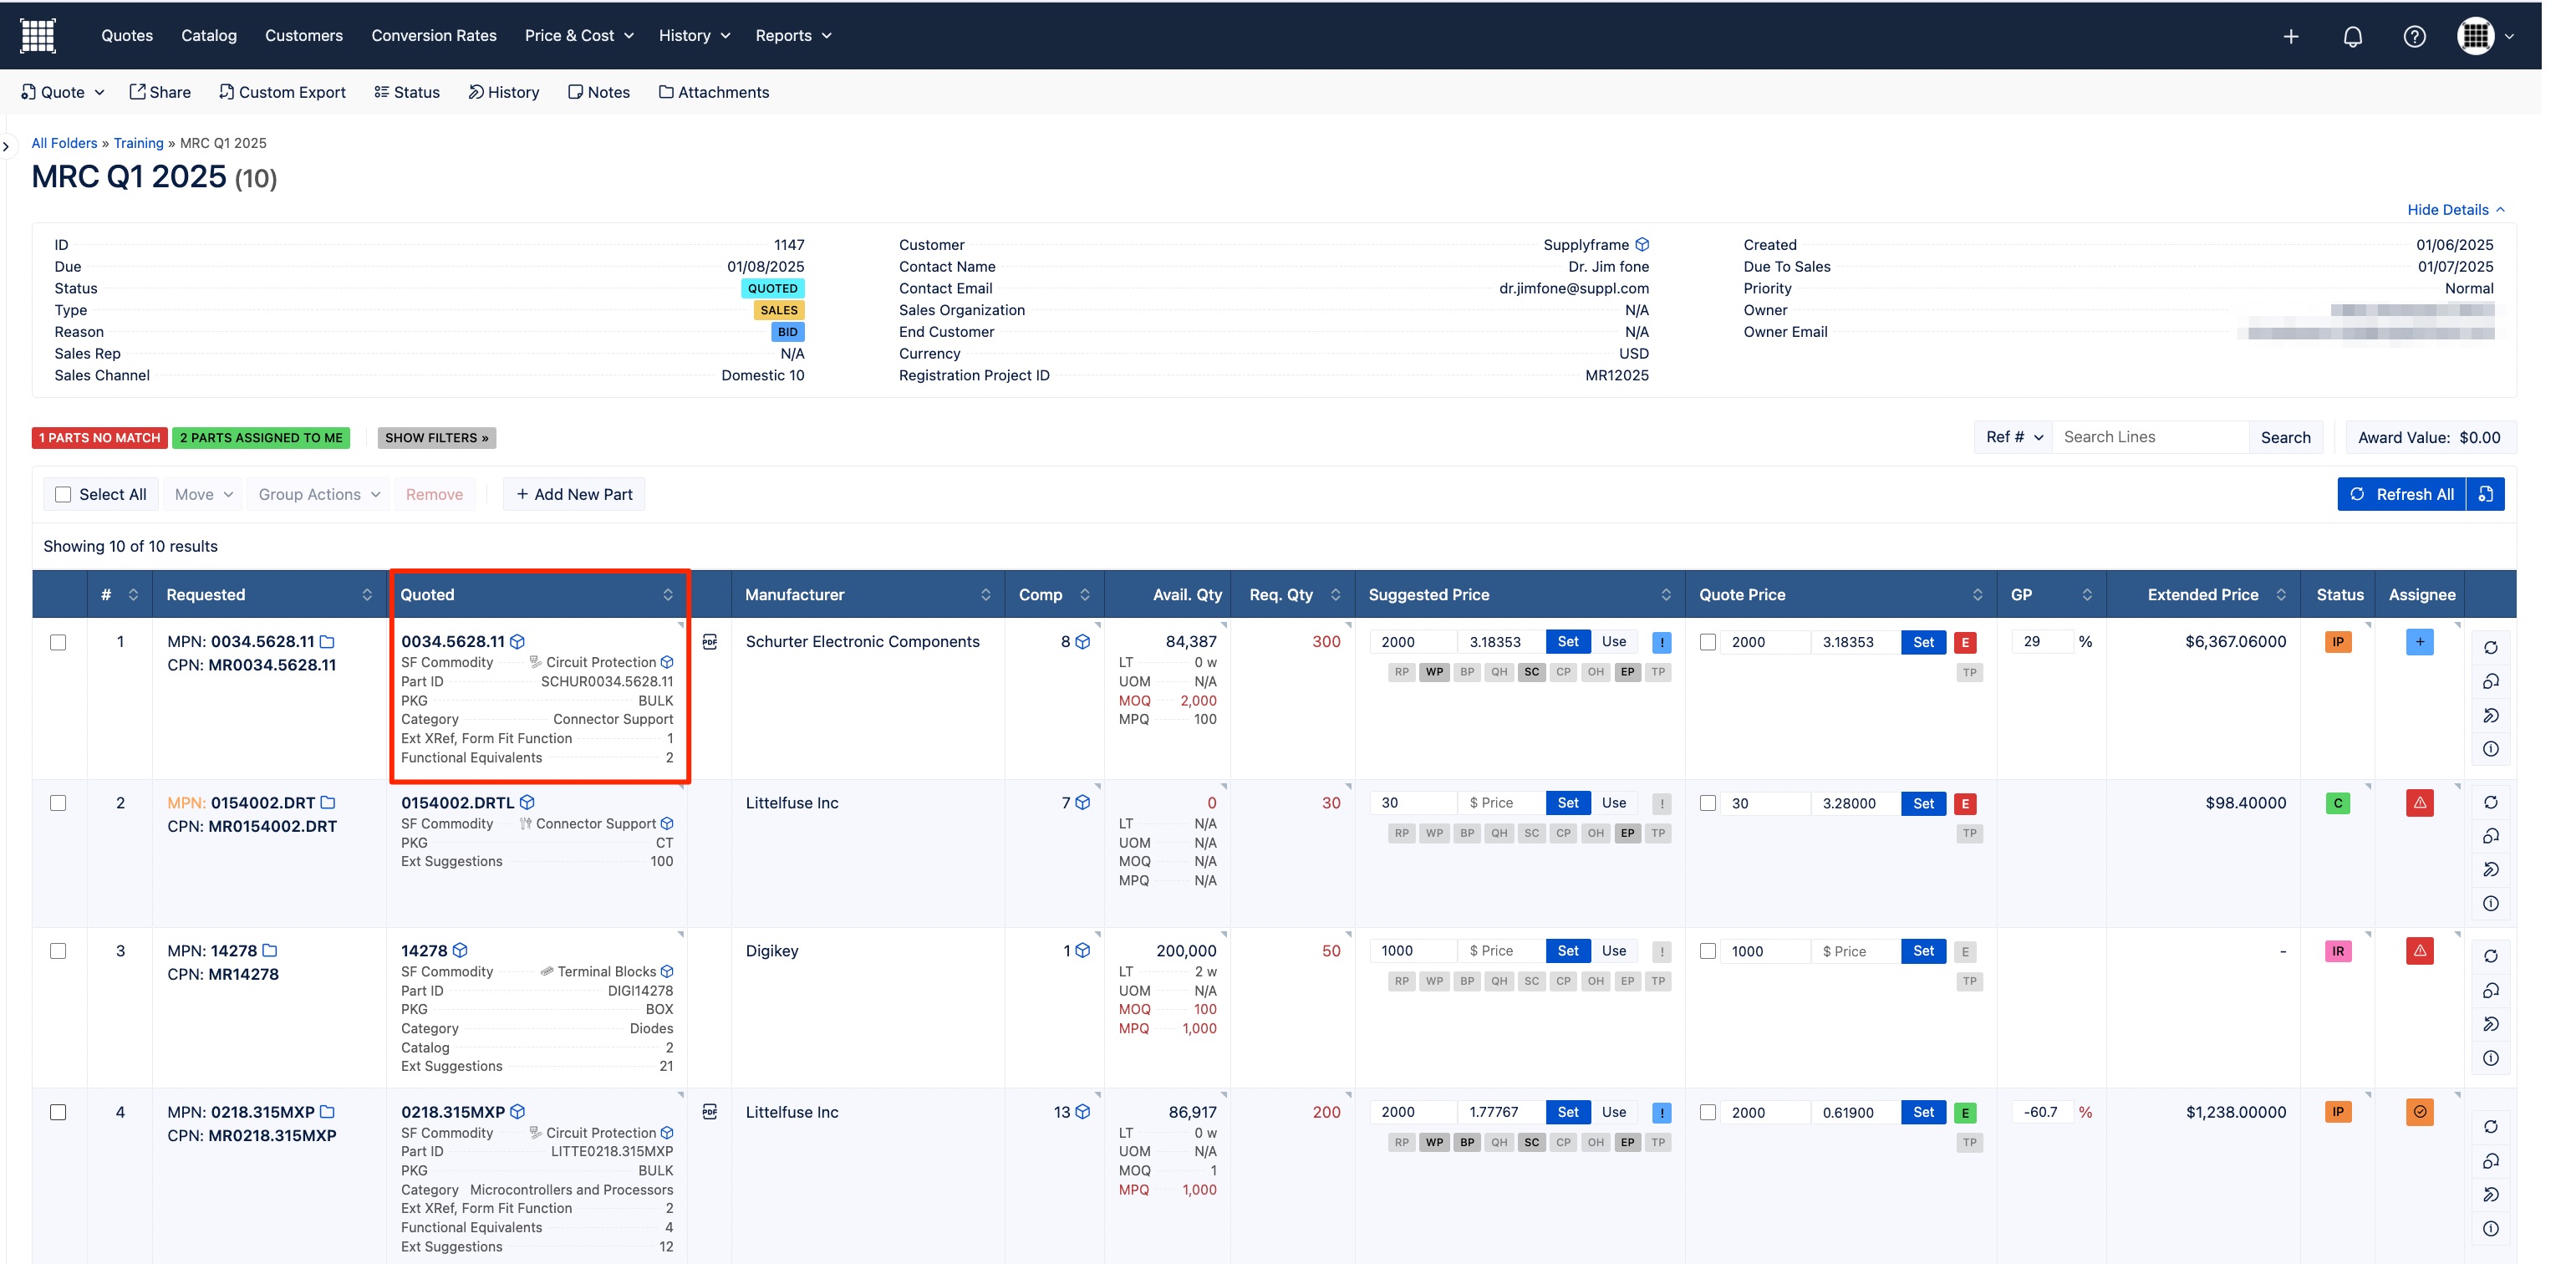Open All Folders breadcrumb link
The height and width of the screenshot is (1264, 2576).
pos(64,143)
